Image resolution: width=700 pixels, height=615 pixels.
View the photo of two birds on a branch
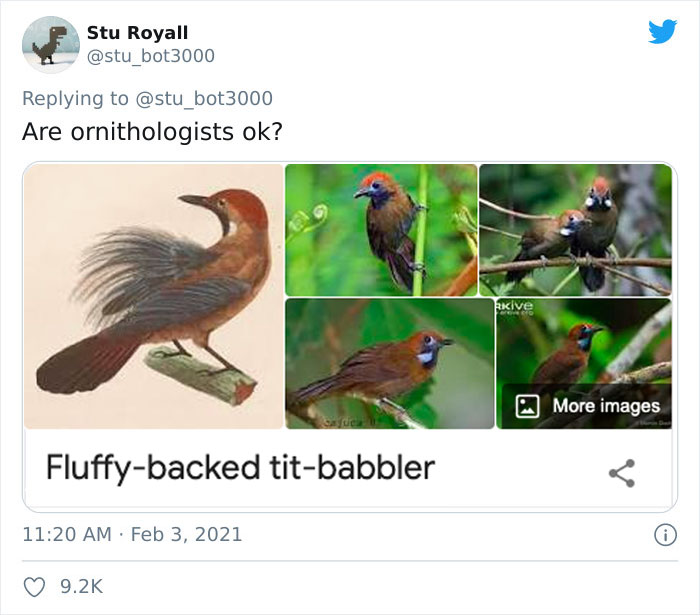pos(575,229)
